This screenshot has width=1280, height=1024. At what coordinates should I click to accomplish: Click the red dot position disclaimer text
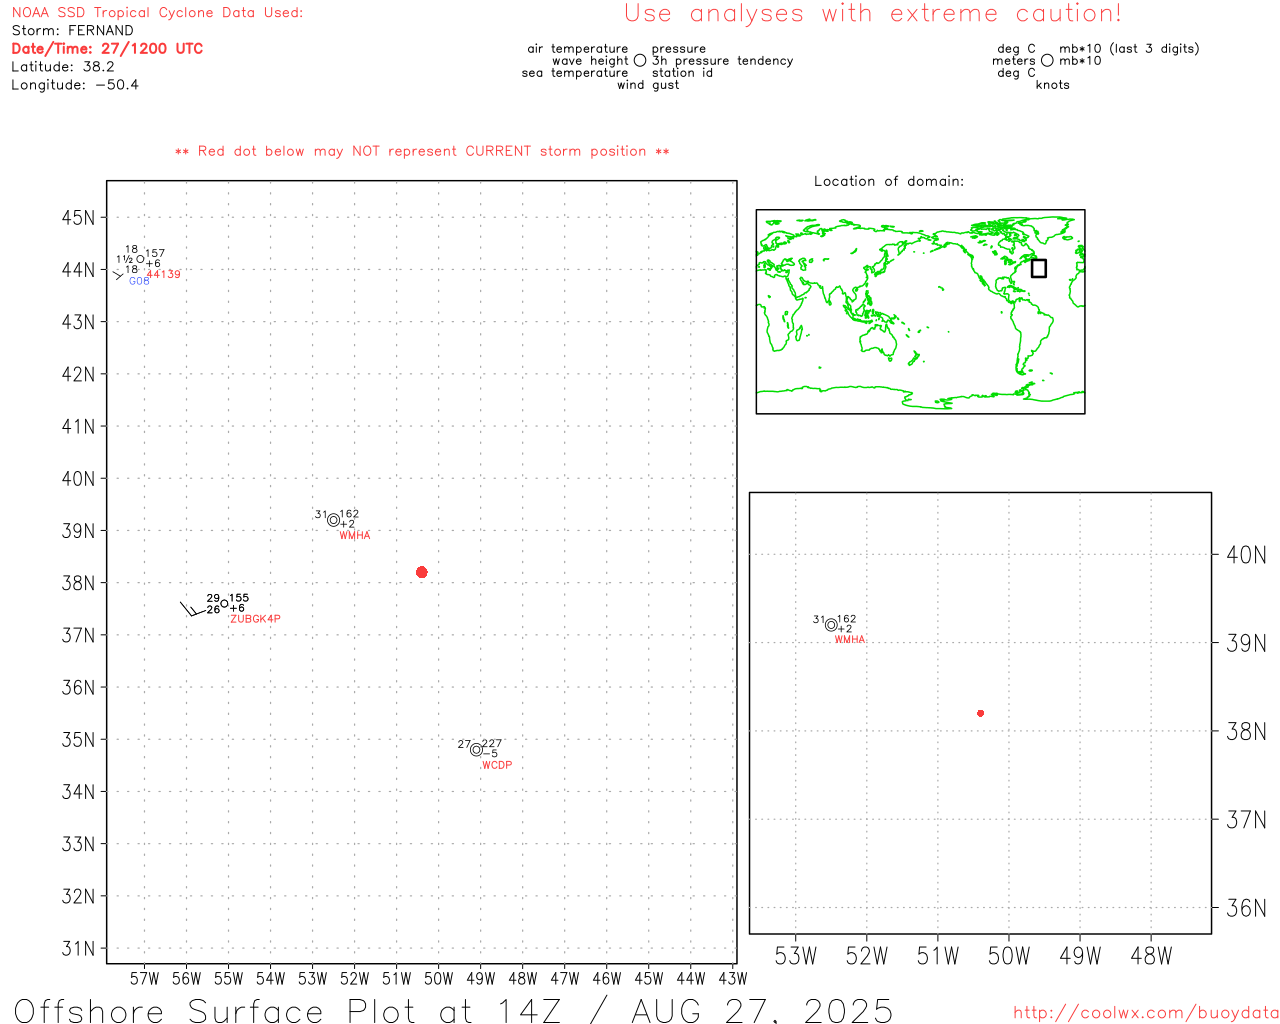coord(422,151)
